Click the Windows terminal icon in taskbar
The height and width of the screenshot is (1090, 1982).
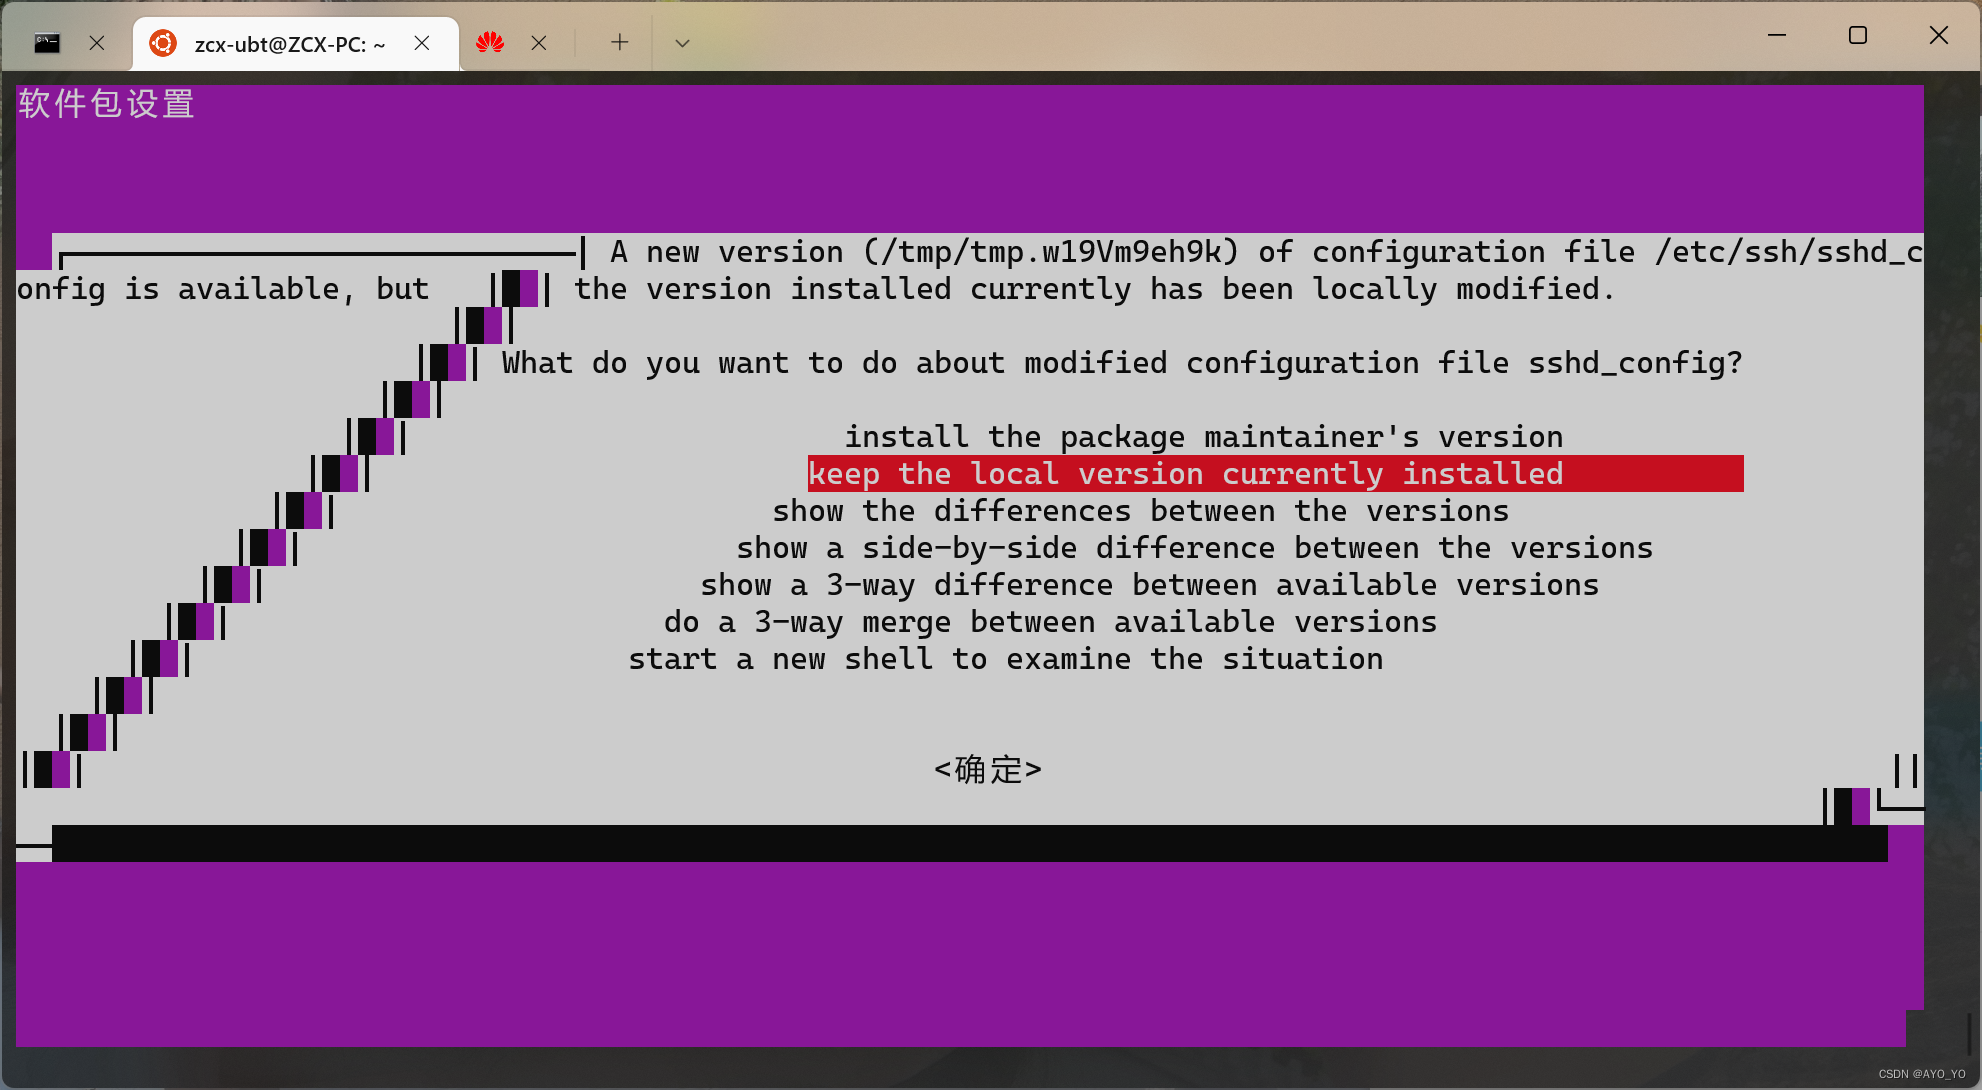[47, 43]
